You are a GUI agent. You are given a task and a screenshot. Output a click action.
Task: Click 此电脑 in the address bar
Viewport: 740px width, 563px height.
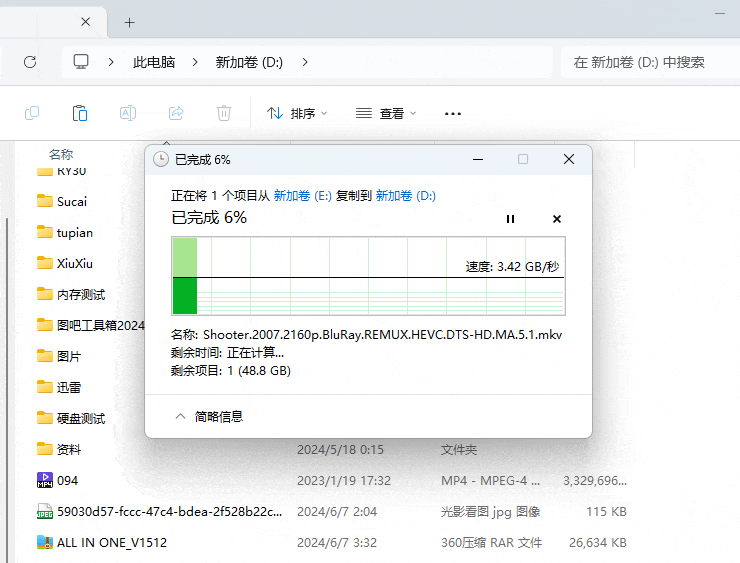click(154, 62)
